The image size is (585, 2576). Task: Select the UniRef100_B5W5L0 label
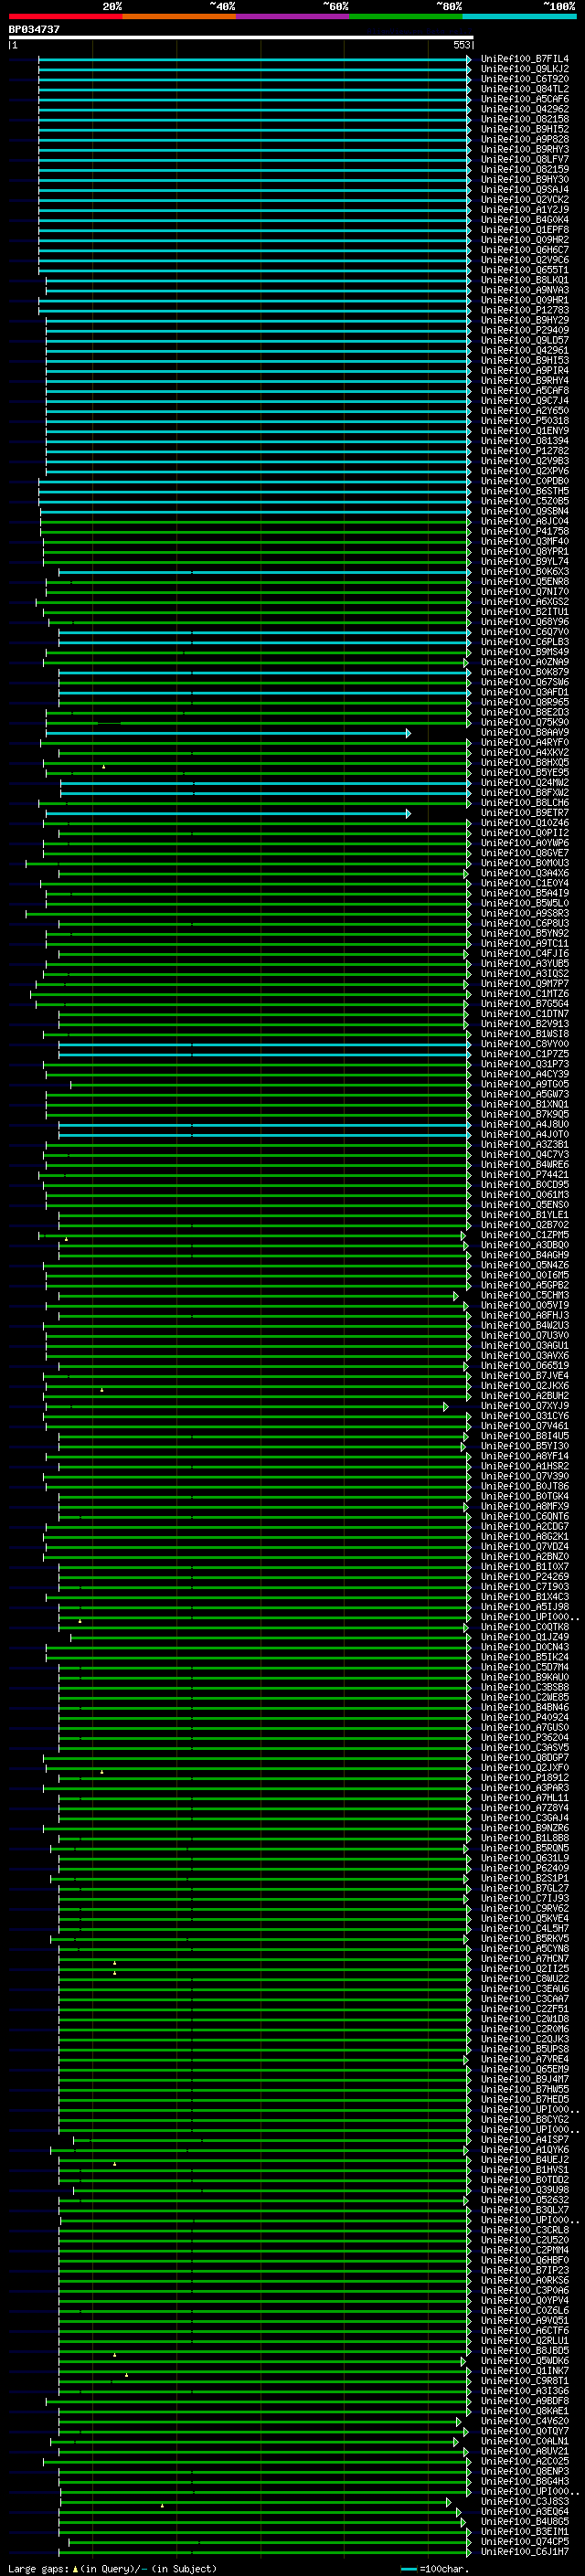[x=525, y=903]
